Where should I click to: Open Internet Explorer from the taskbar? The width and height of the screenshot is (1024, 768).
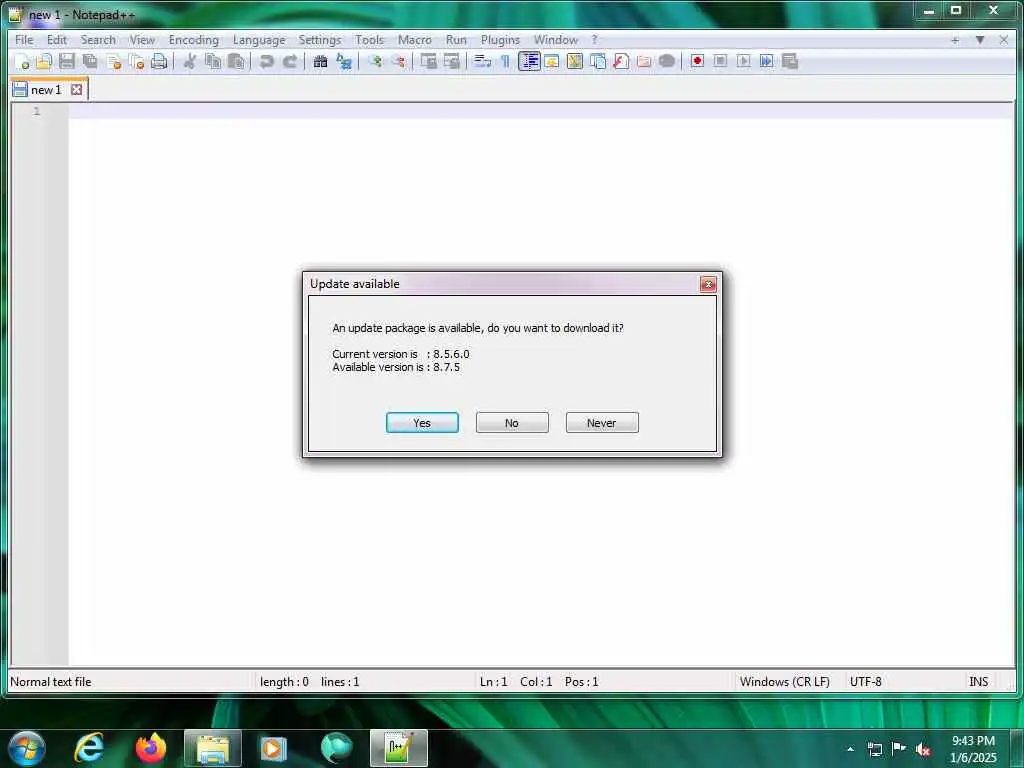[89, 748]
